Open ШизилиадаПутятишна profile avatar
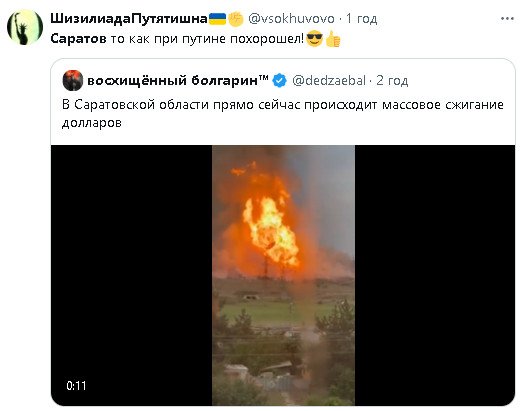 25,27
